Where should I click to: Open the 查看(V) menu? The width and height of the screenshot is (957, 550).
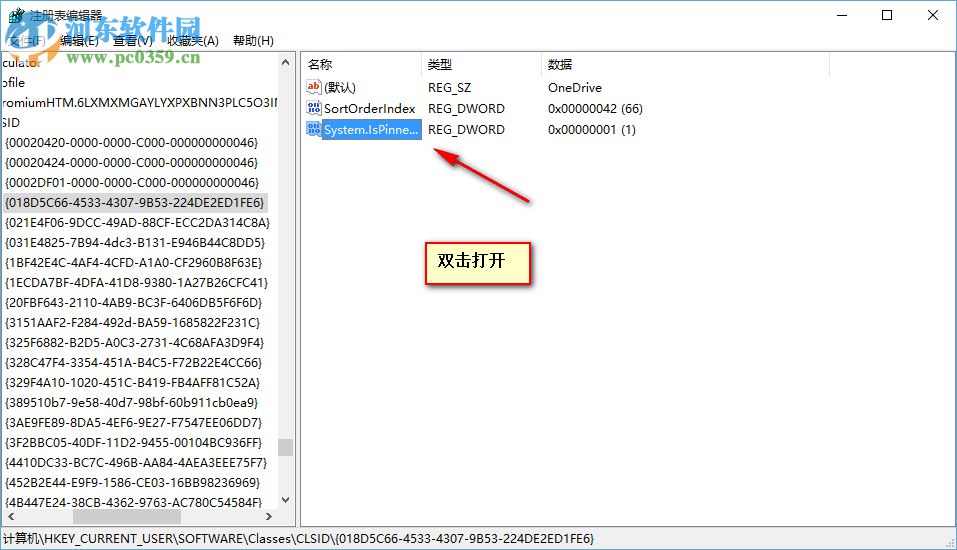[x=132, y=41]
